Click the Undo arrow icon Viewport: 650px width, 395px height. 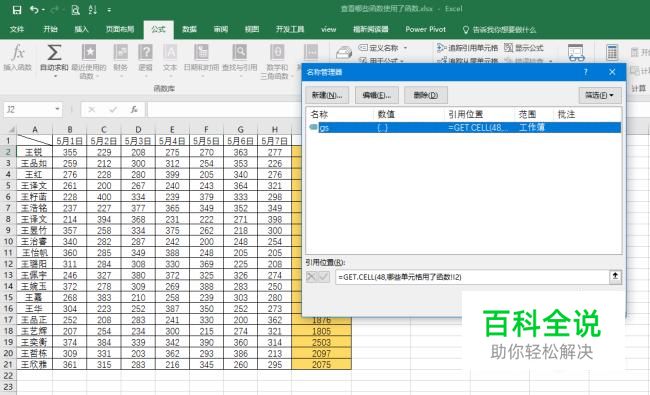click(34, 10)
